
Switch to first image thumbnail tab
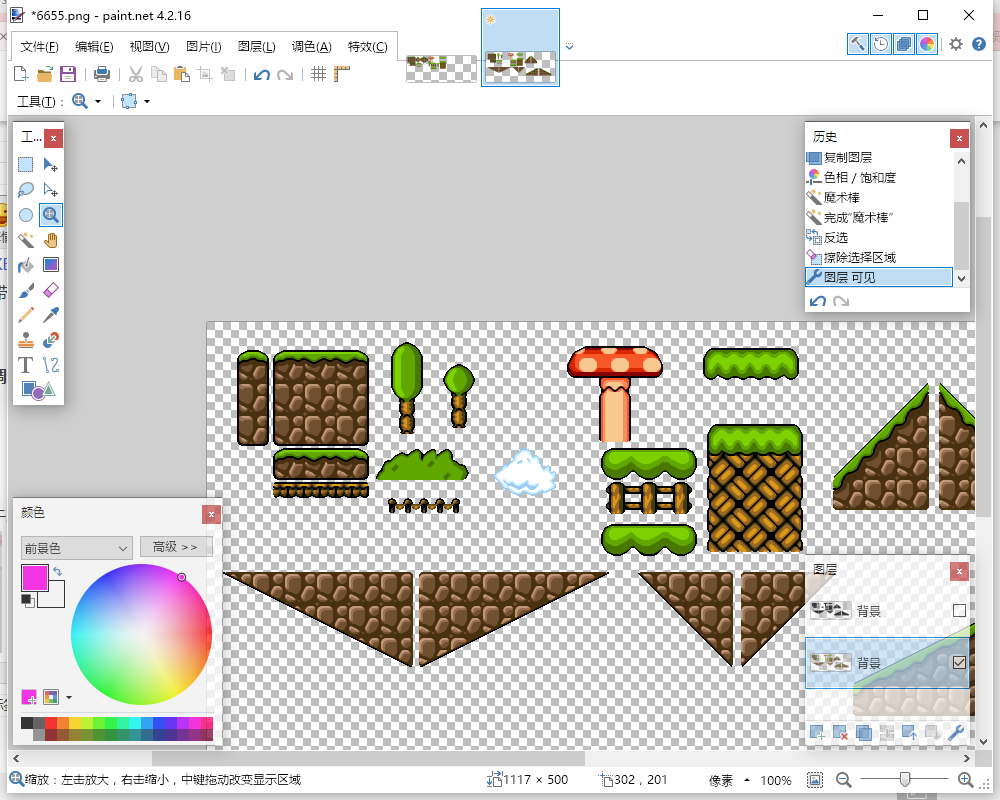[x=441, y=69]
